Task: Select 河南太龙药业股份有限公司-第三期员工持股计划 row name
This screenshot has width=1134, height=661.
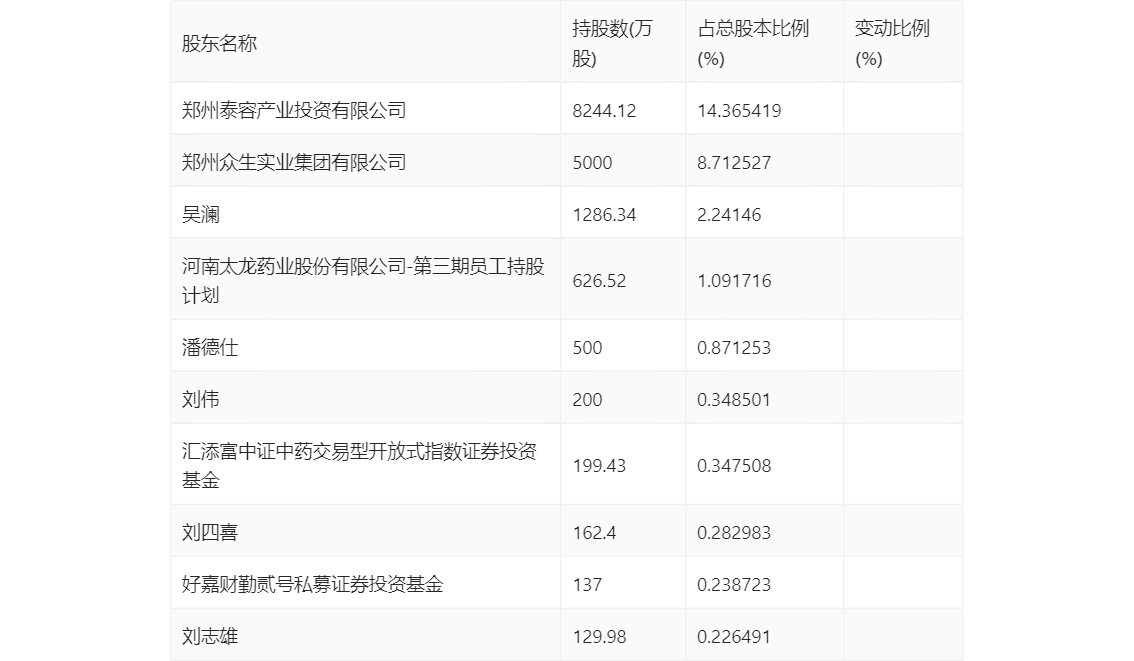Action: pyautogui.click(x=363, y=281)
